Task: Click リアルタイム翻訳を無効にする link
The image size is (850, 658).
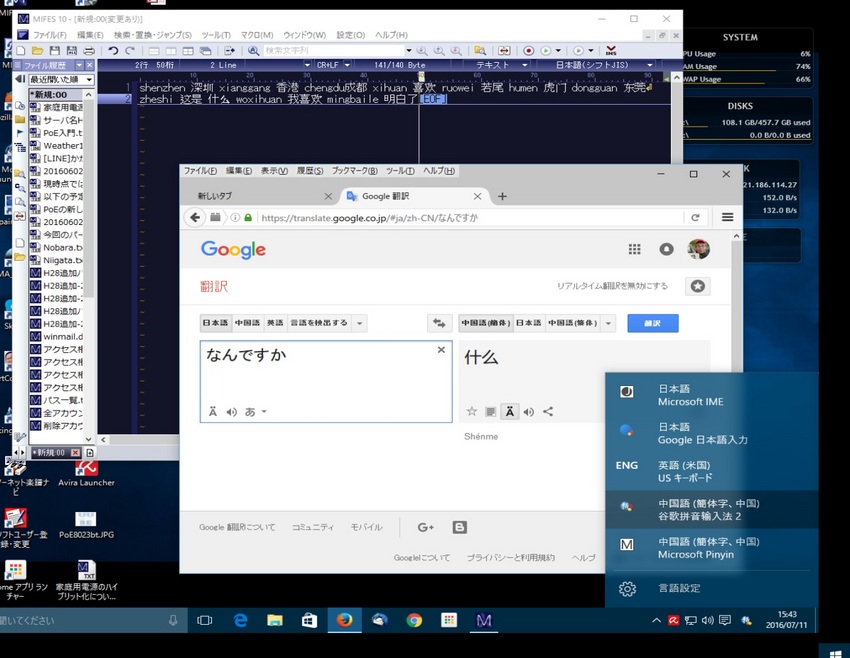Action: 613,286
